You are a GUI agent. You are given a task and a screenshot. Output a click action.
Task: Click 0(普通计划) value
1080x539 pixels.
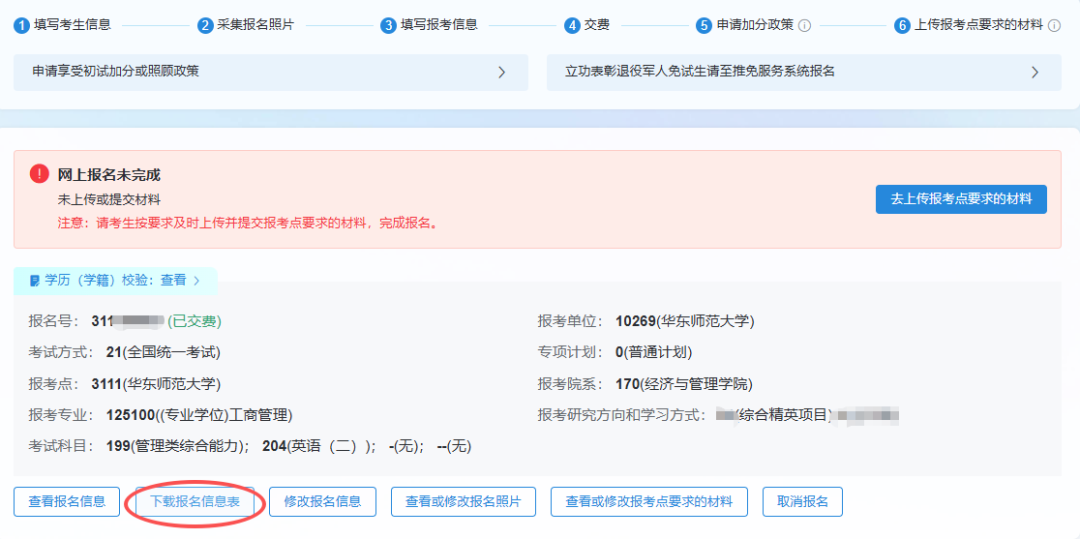tap(654, 352)
